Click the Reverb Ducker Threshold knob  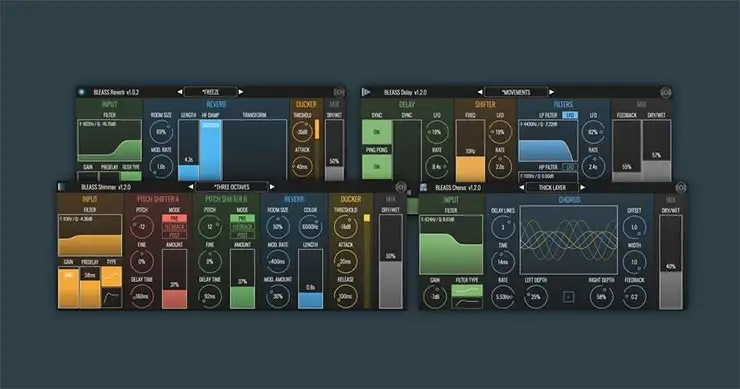(x=302, y=132)
